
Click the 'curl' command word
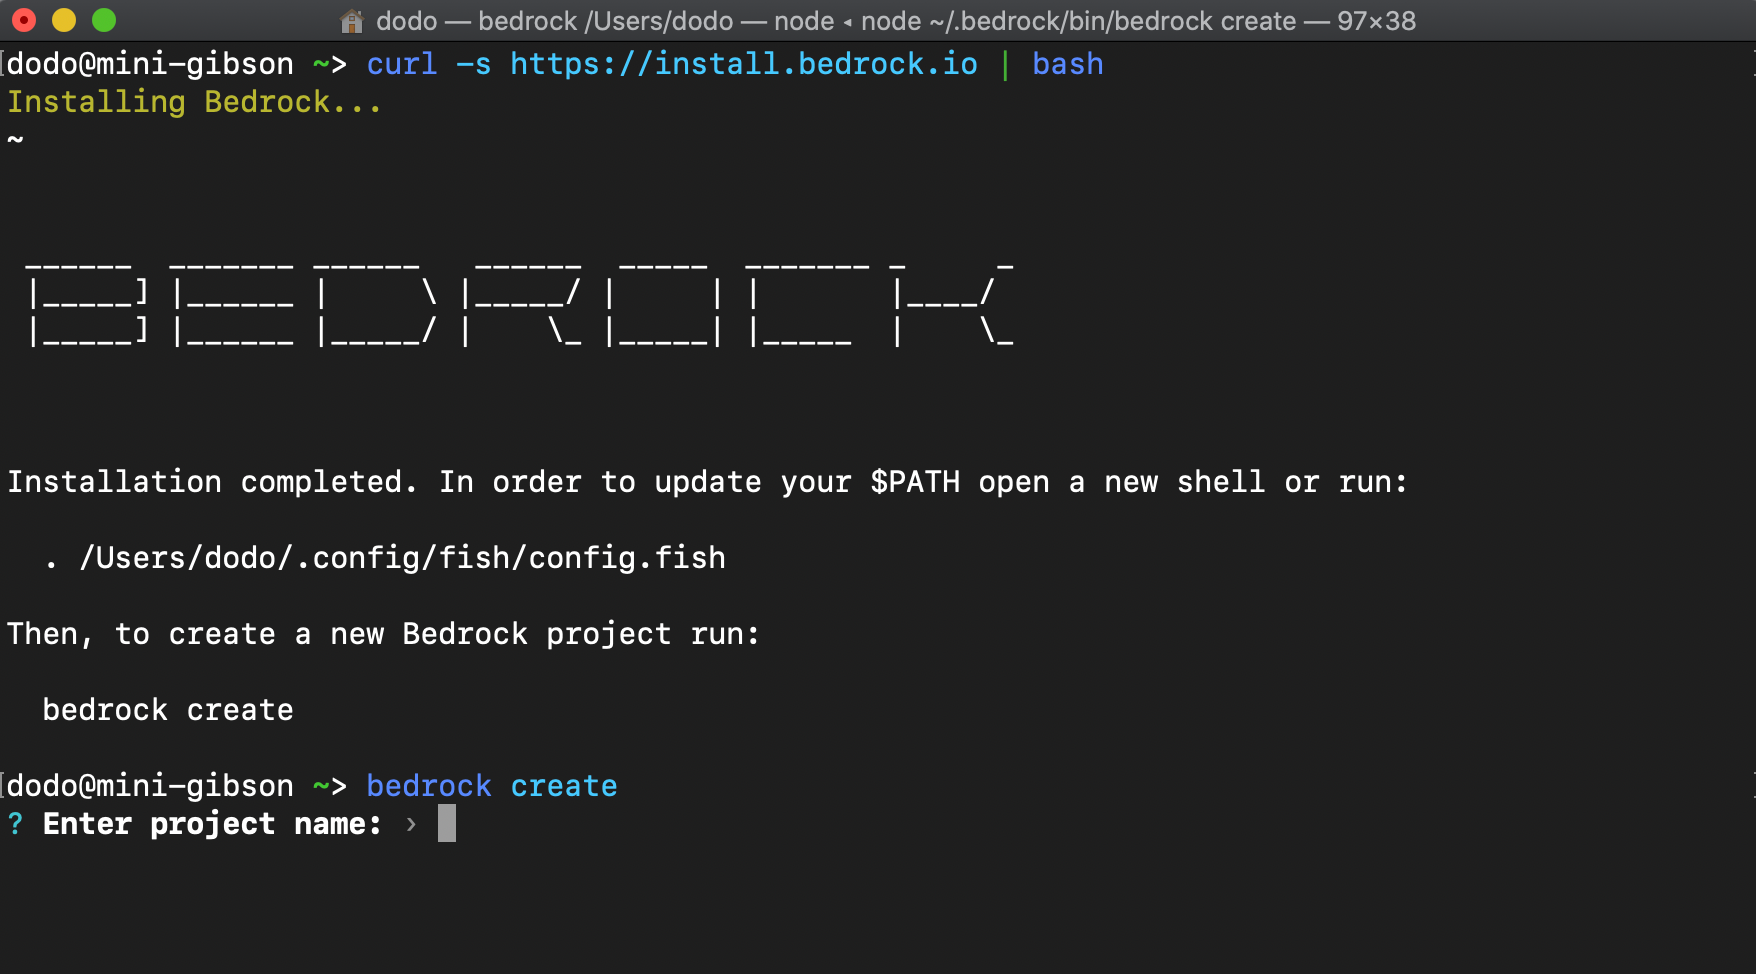(x=402, y=64)
